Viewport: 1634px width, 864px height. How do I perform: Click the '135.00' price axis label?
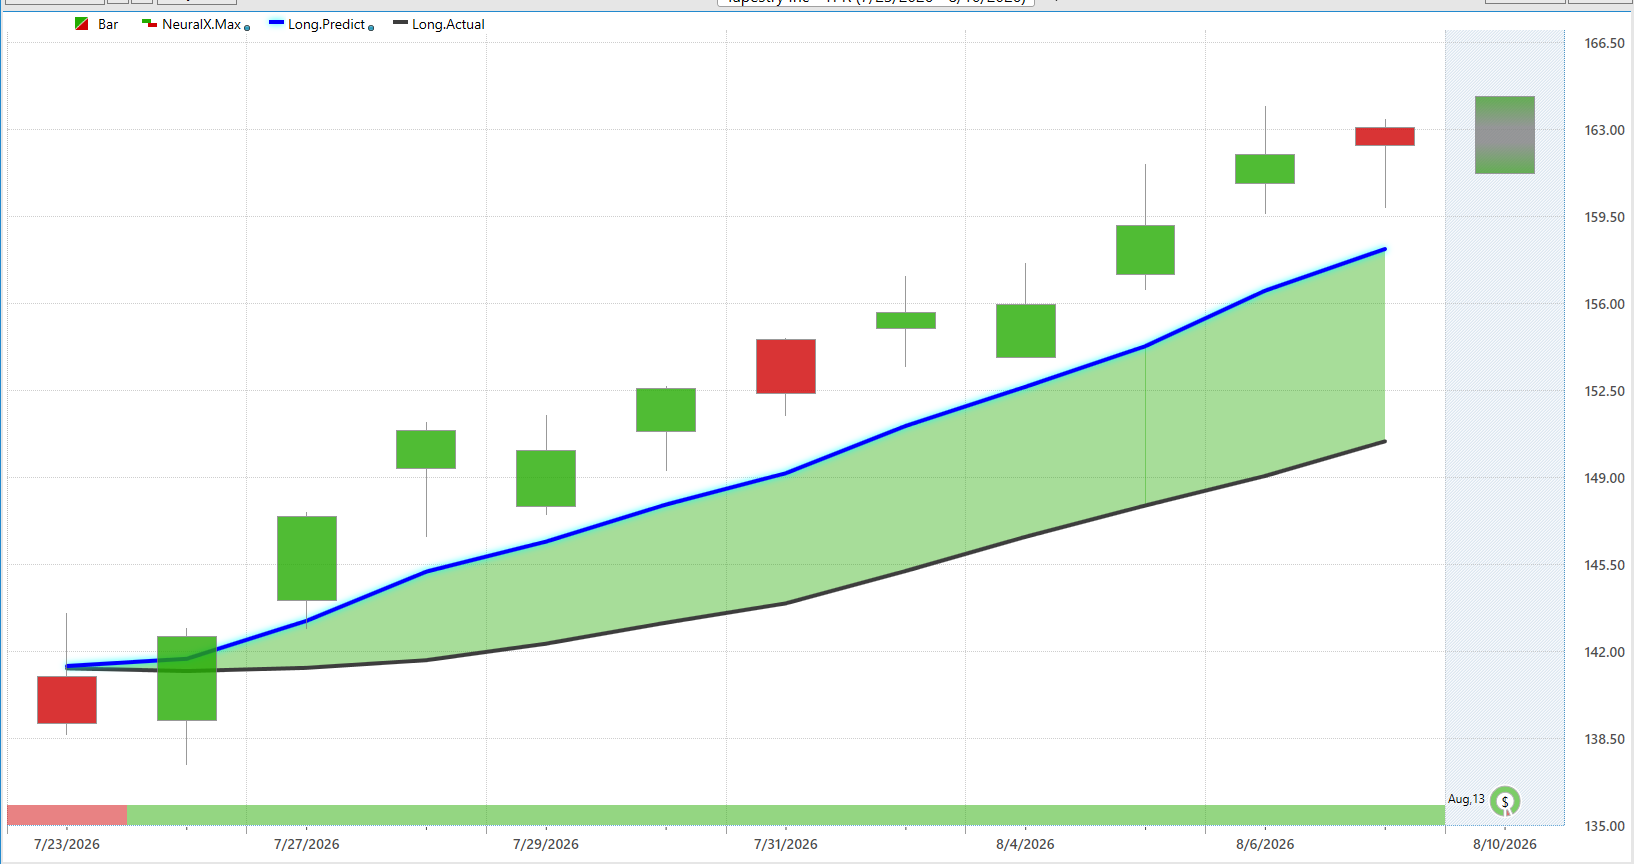tap(1605, 826)
